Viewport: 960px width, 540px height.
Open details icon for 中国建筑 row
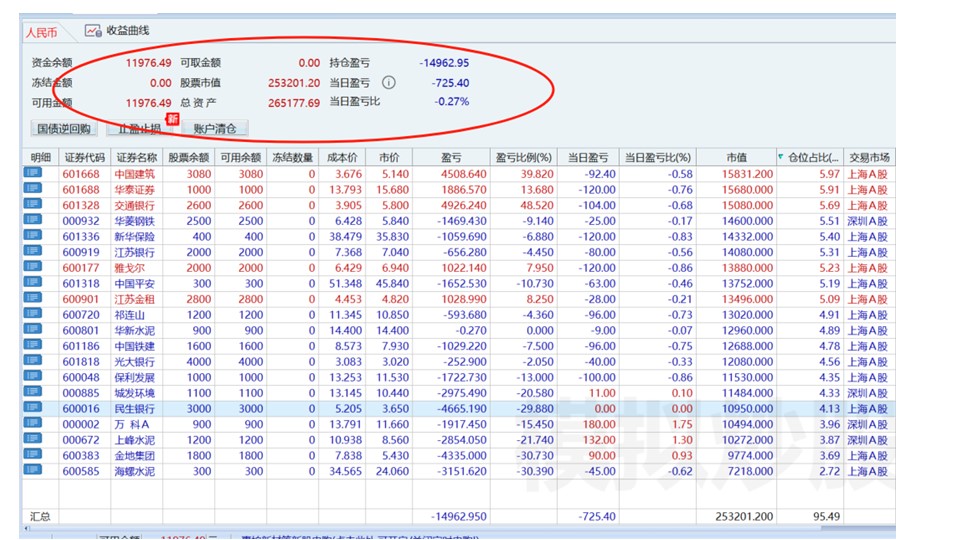click(x=32, y=173)
